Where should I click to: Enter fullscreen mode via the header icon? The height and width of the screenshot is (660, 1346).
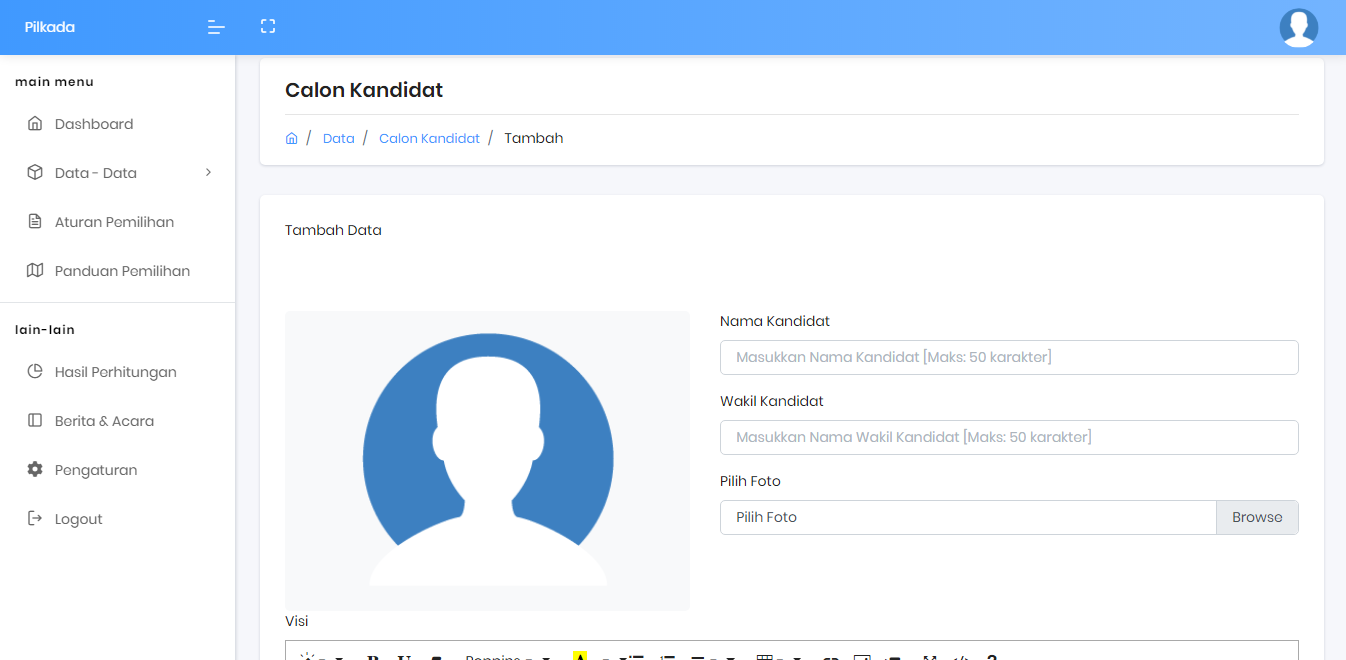click(x=268, y=27)
